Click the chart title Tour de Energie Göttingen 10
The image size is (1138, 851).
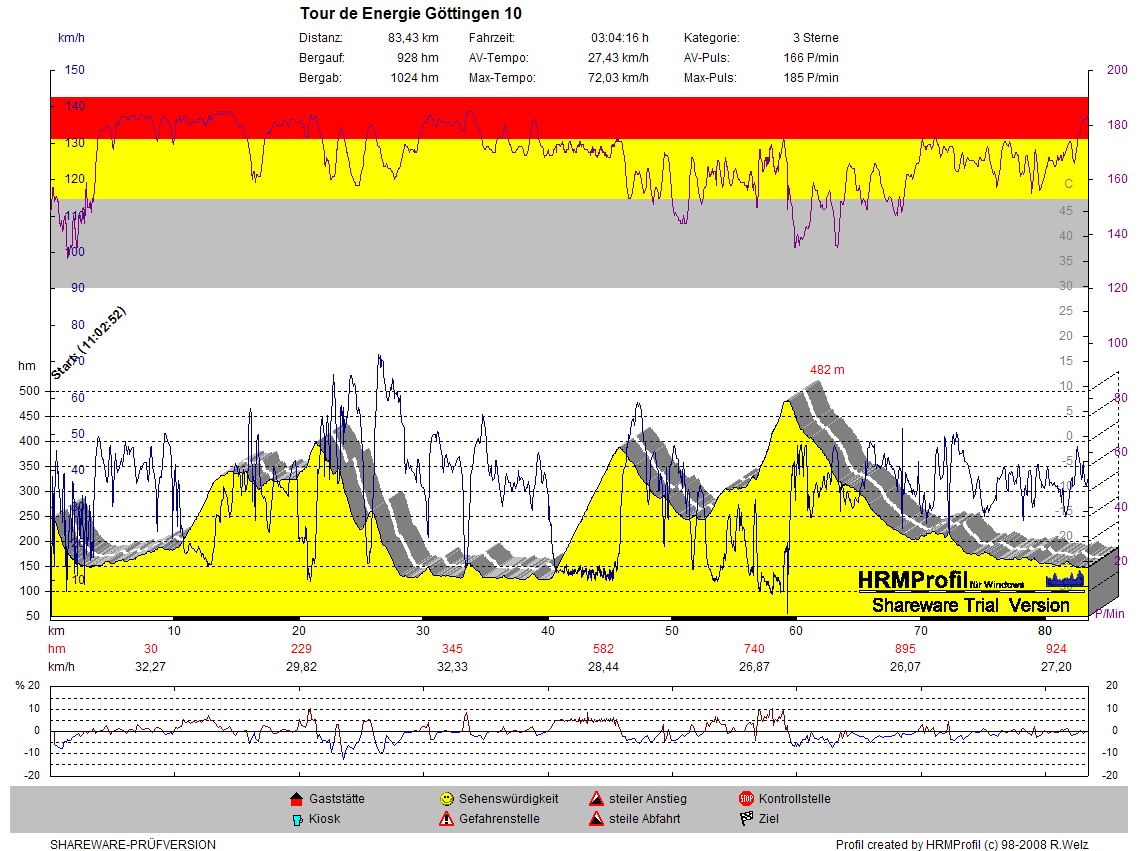[410, 14]
